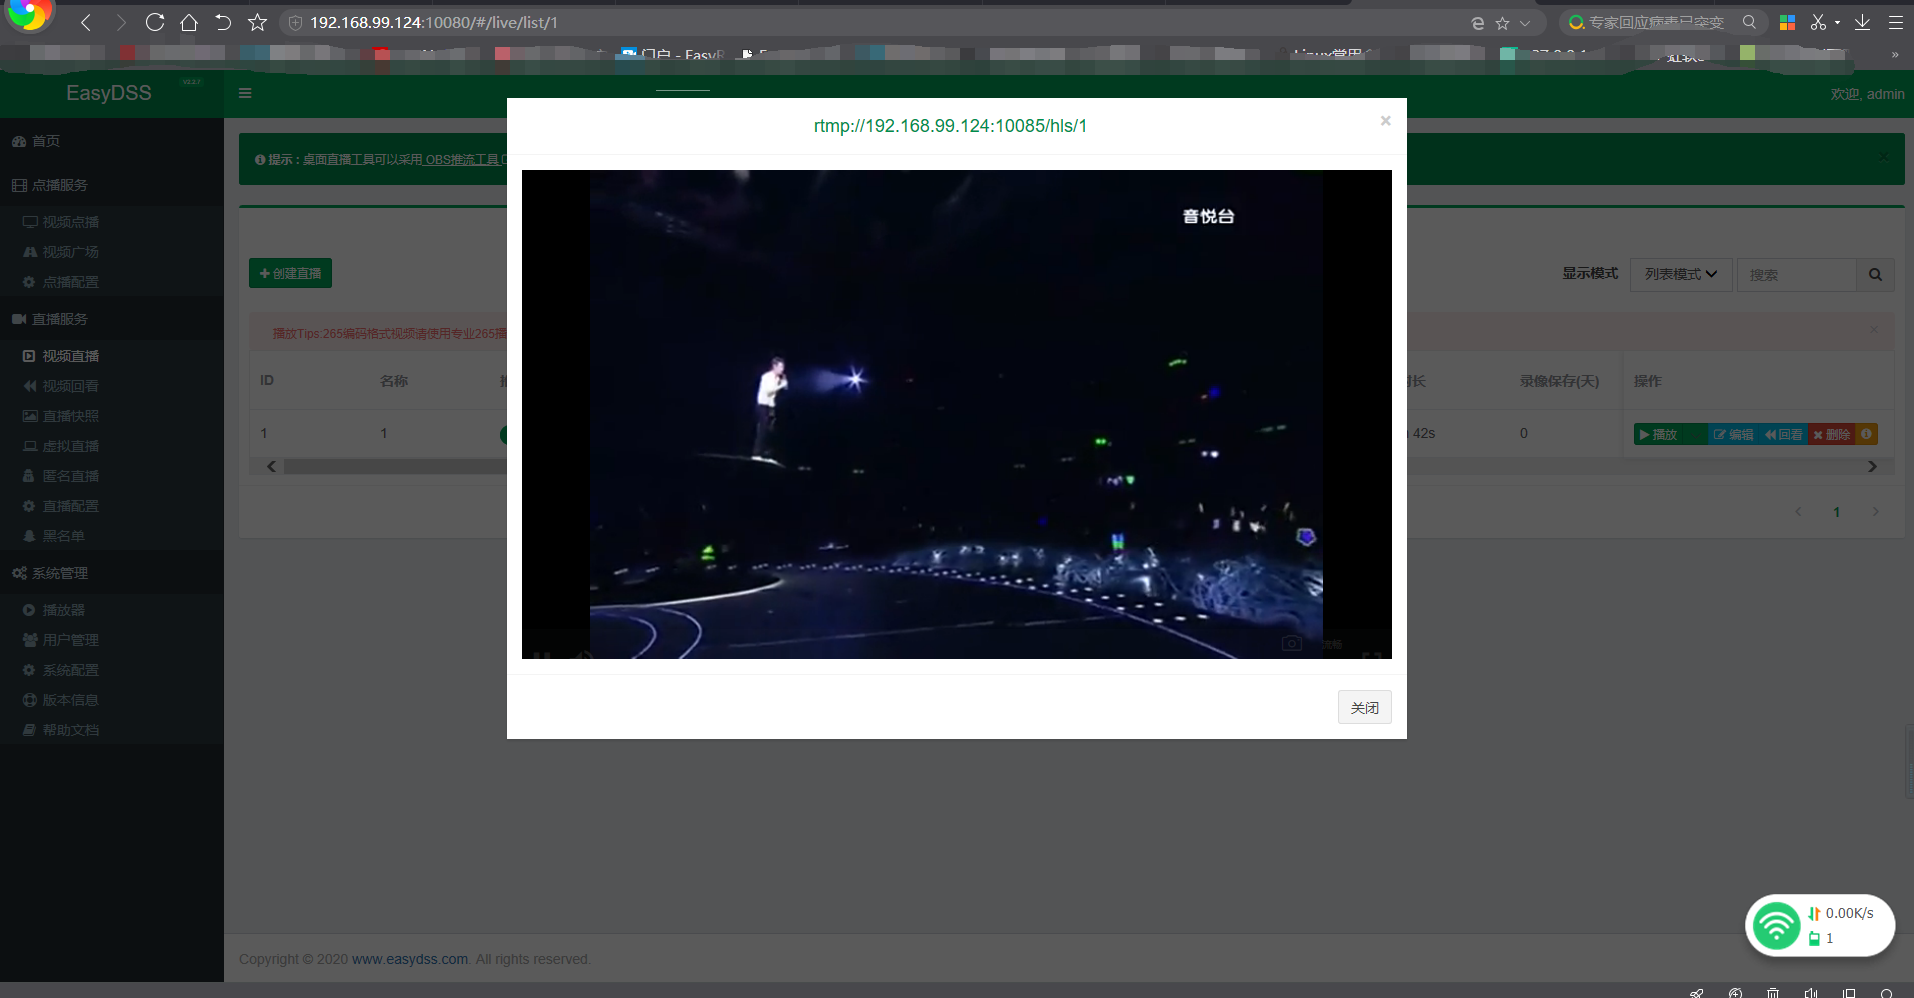The image size is (1914, 998).
Task: Reload the page with the refresh icon
Action: coord(155,22)
